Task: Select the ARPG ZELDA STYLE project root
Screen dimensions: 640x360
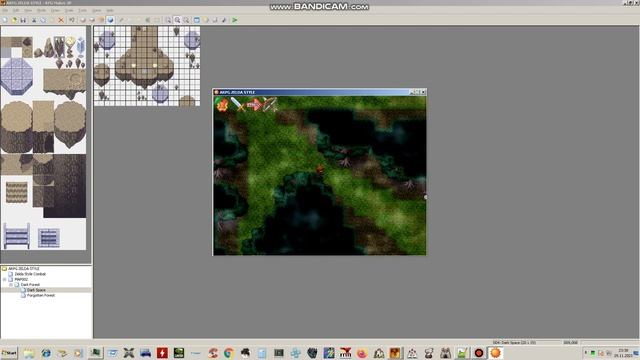Action: (x=24, y=269)
